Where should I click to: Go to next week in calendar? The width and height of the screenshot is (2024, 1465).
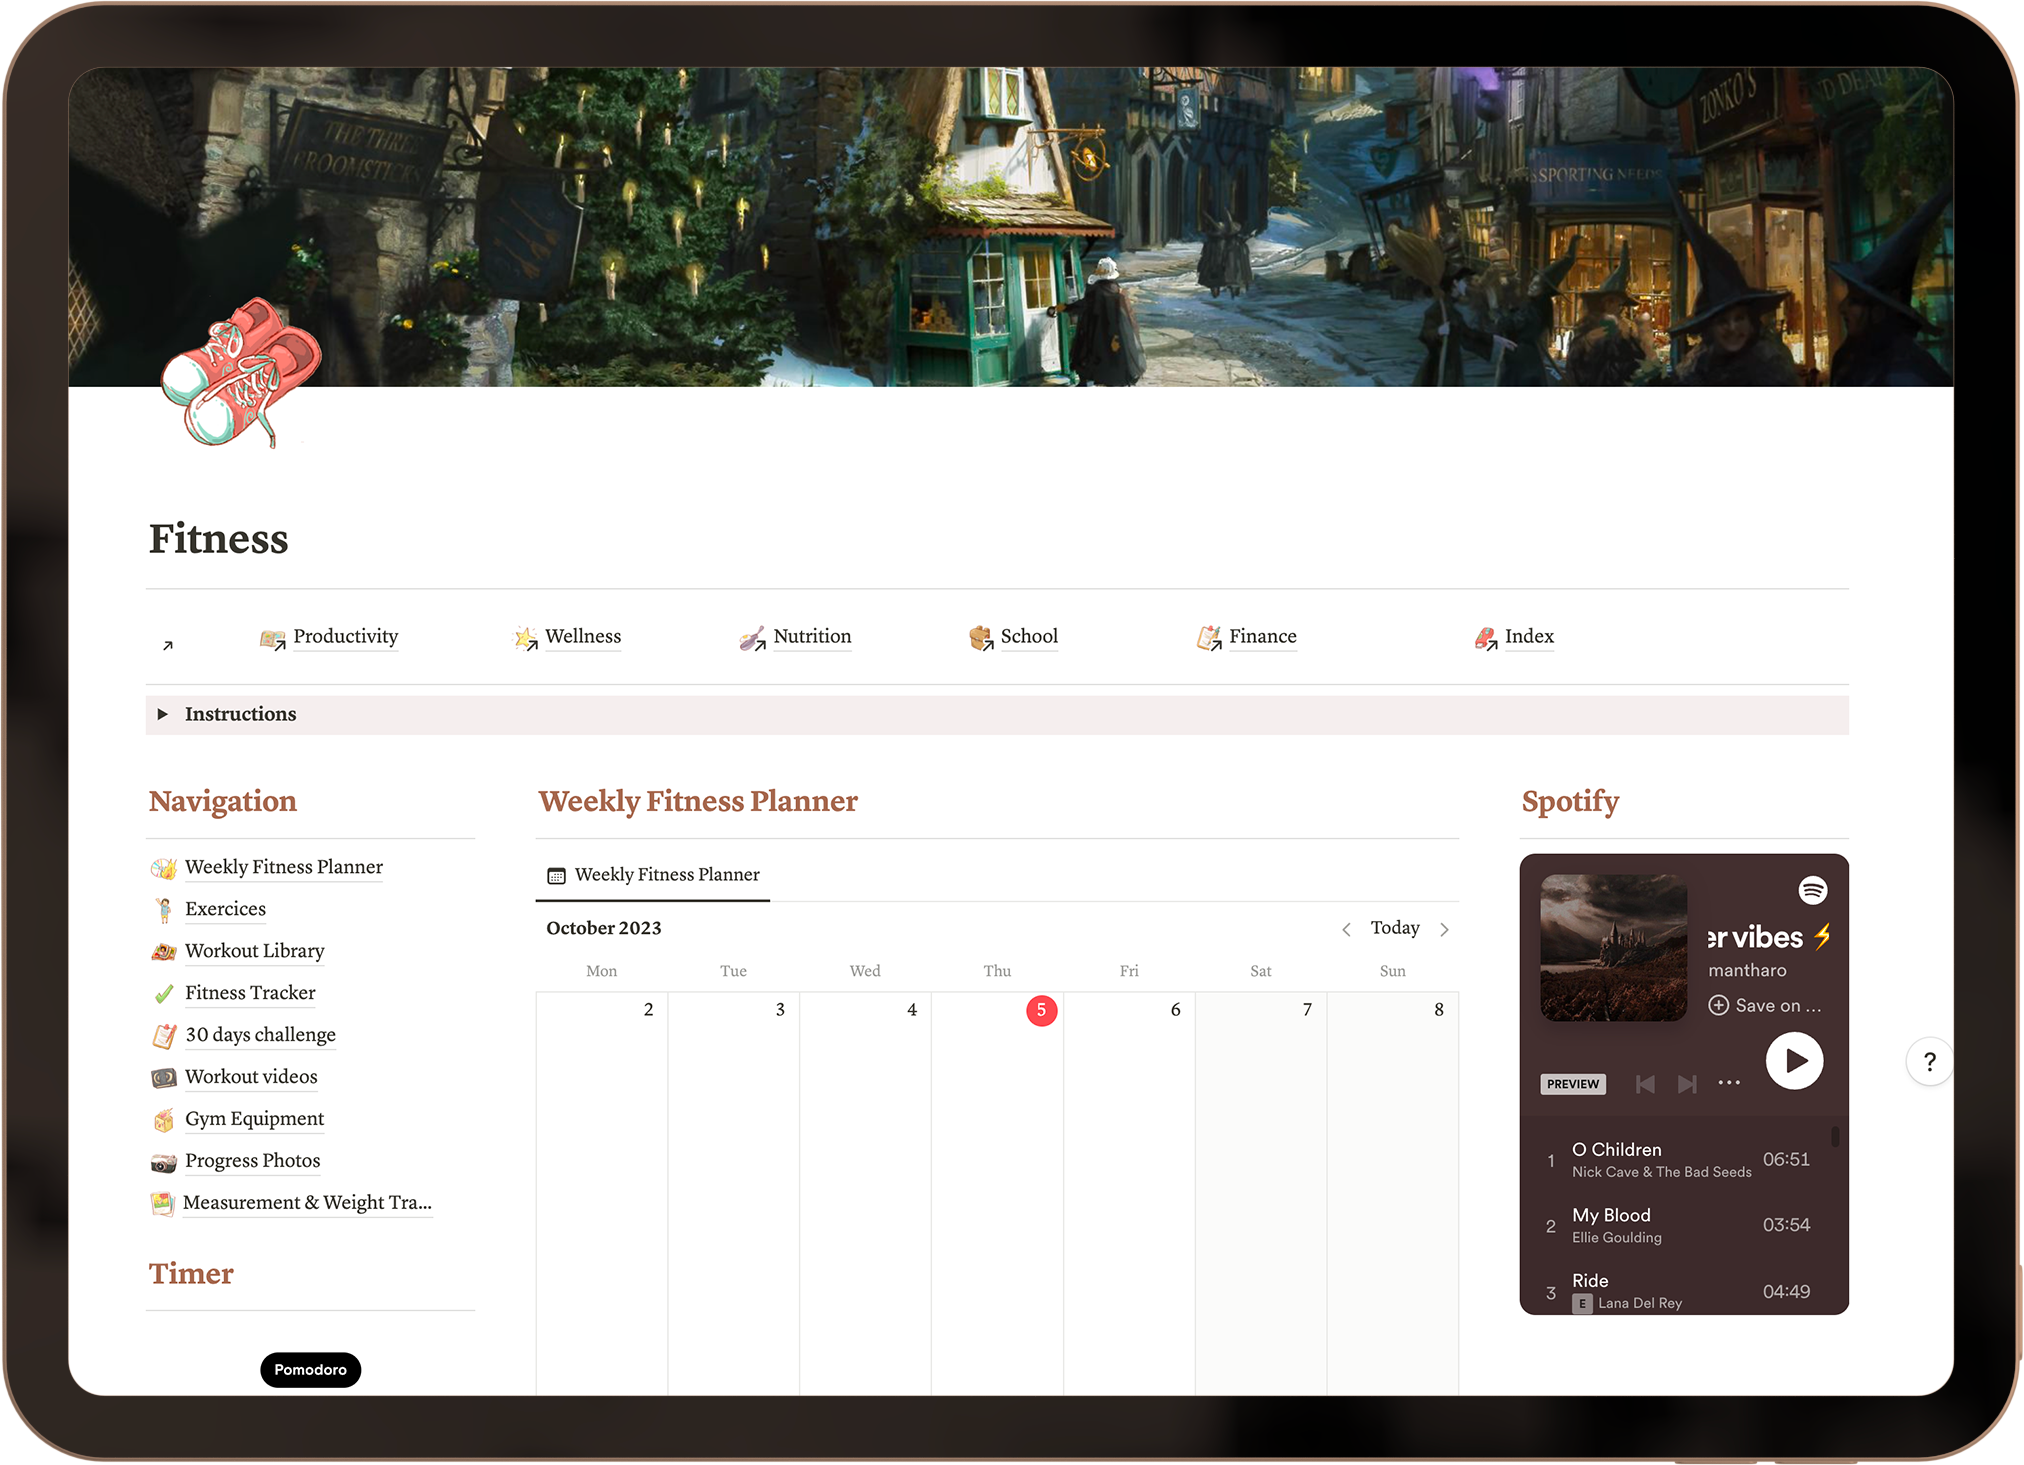tap(1444, 929)
